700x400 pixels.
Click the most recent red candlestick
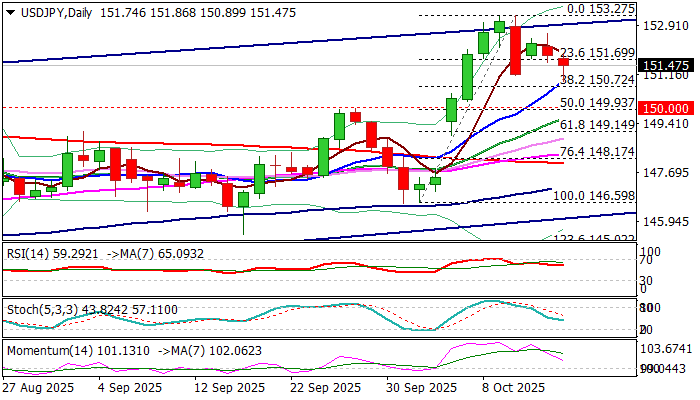coord(563,62)
